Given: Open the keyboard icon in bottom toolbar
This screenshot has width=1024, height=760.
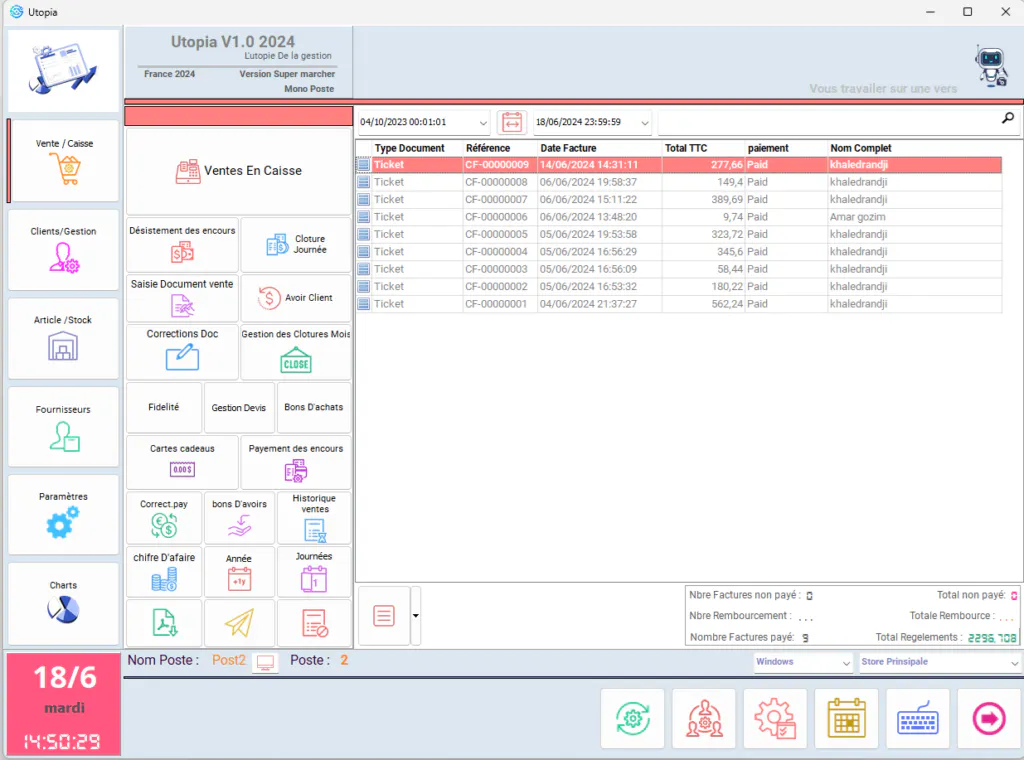Looking at the screenshot, I should point(918,718).
